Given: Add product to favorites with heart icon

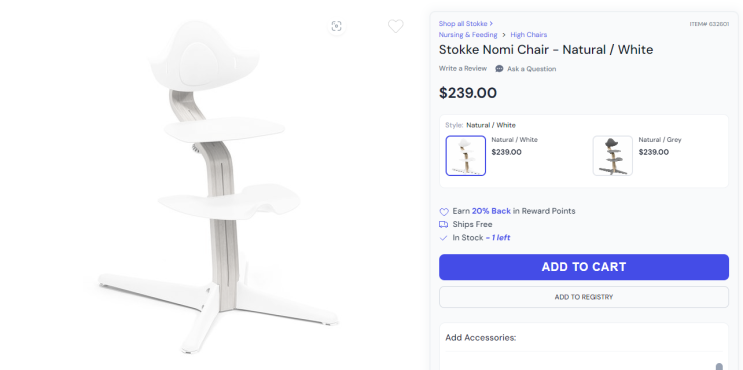Looking at the screenshot, I should [x=396, y=26].
